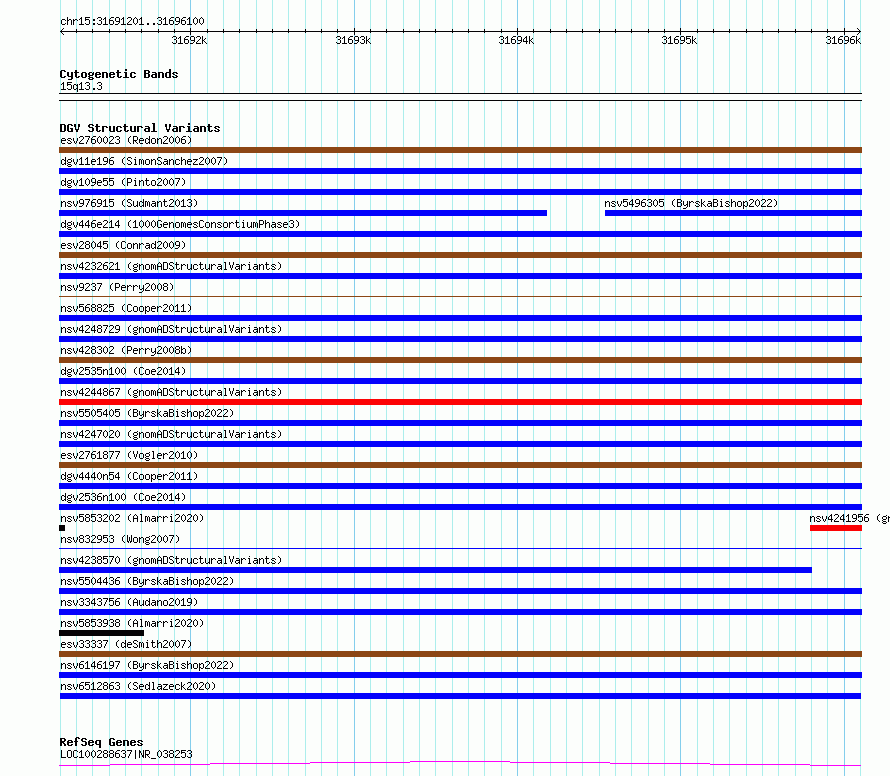Click nsv6512863 (Sedlazeck2020) label
890x776 pixels.
tap(138, 686)
